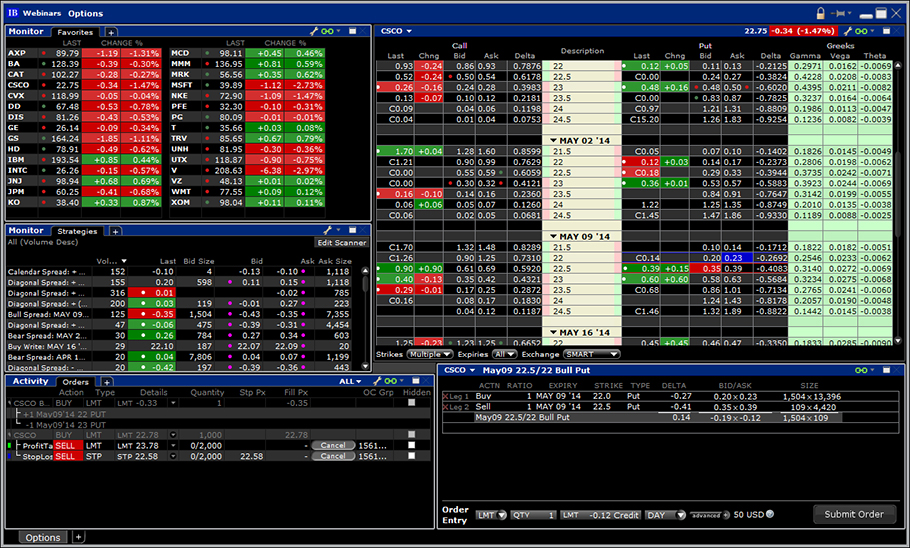Click the advanced plus icon in Order Entry
Screen dimensions: 910x548
pos(726,515)
